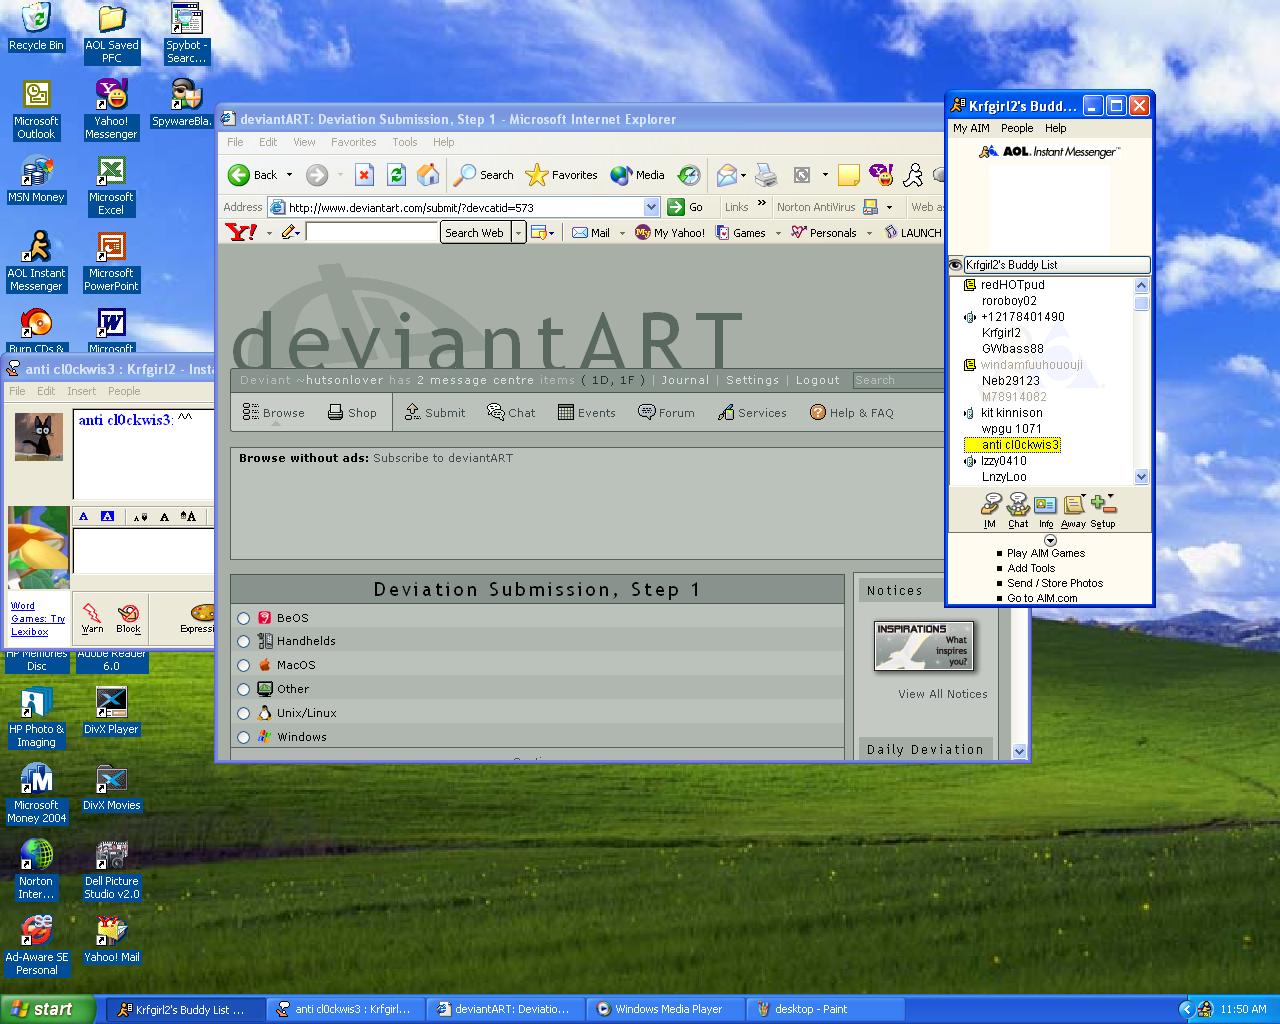Click the background color button in IM window
The height and width of the screenshot is (1024, 1280).
107,516
